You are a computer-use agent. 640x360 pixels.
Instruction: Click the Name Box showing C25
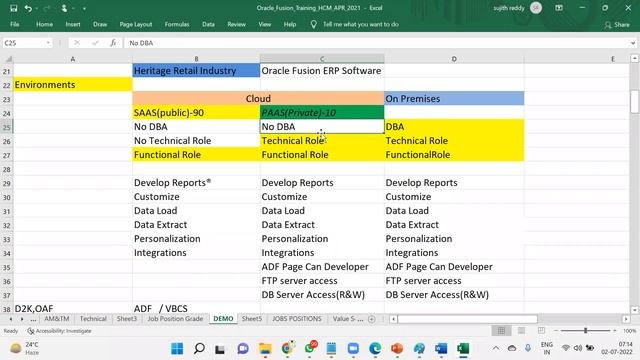[x=24, y=43]
